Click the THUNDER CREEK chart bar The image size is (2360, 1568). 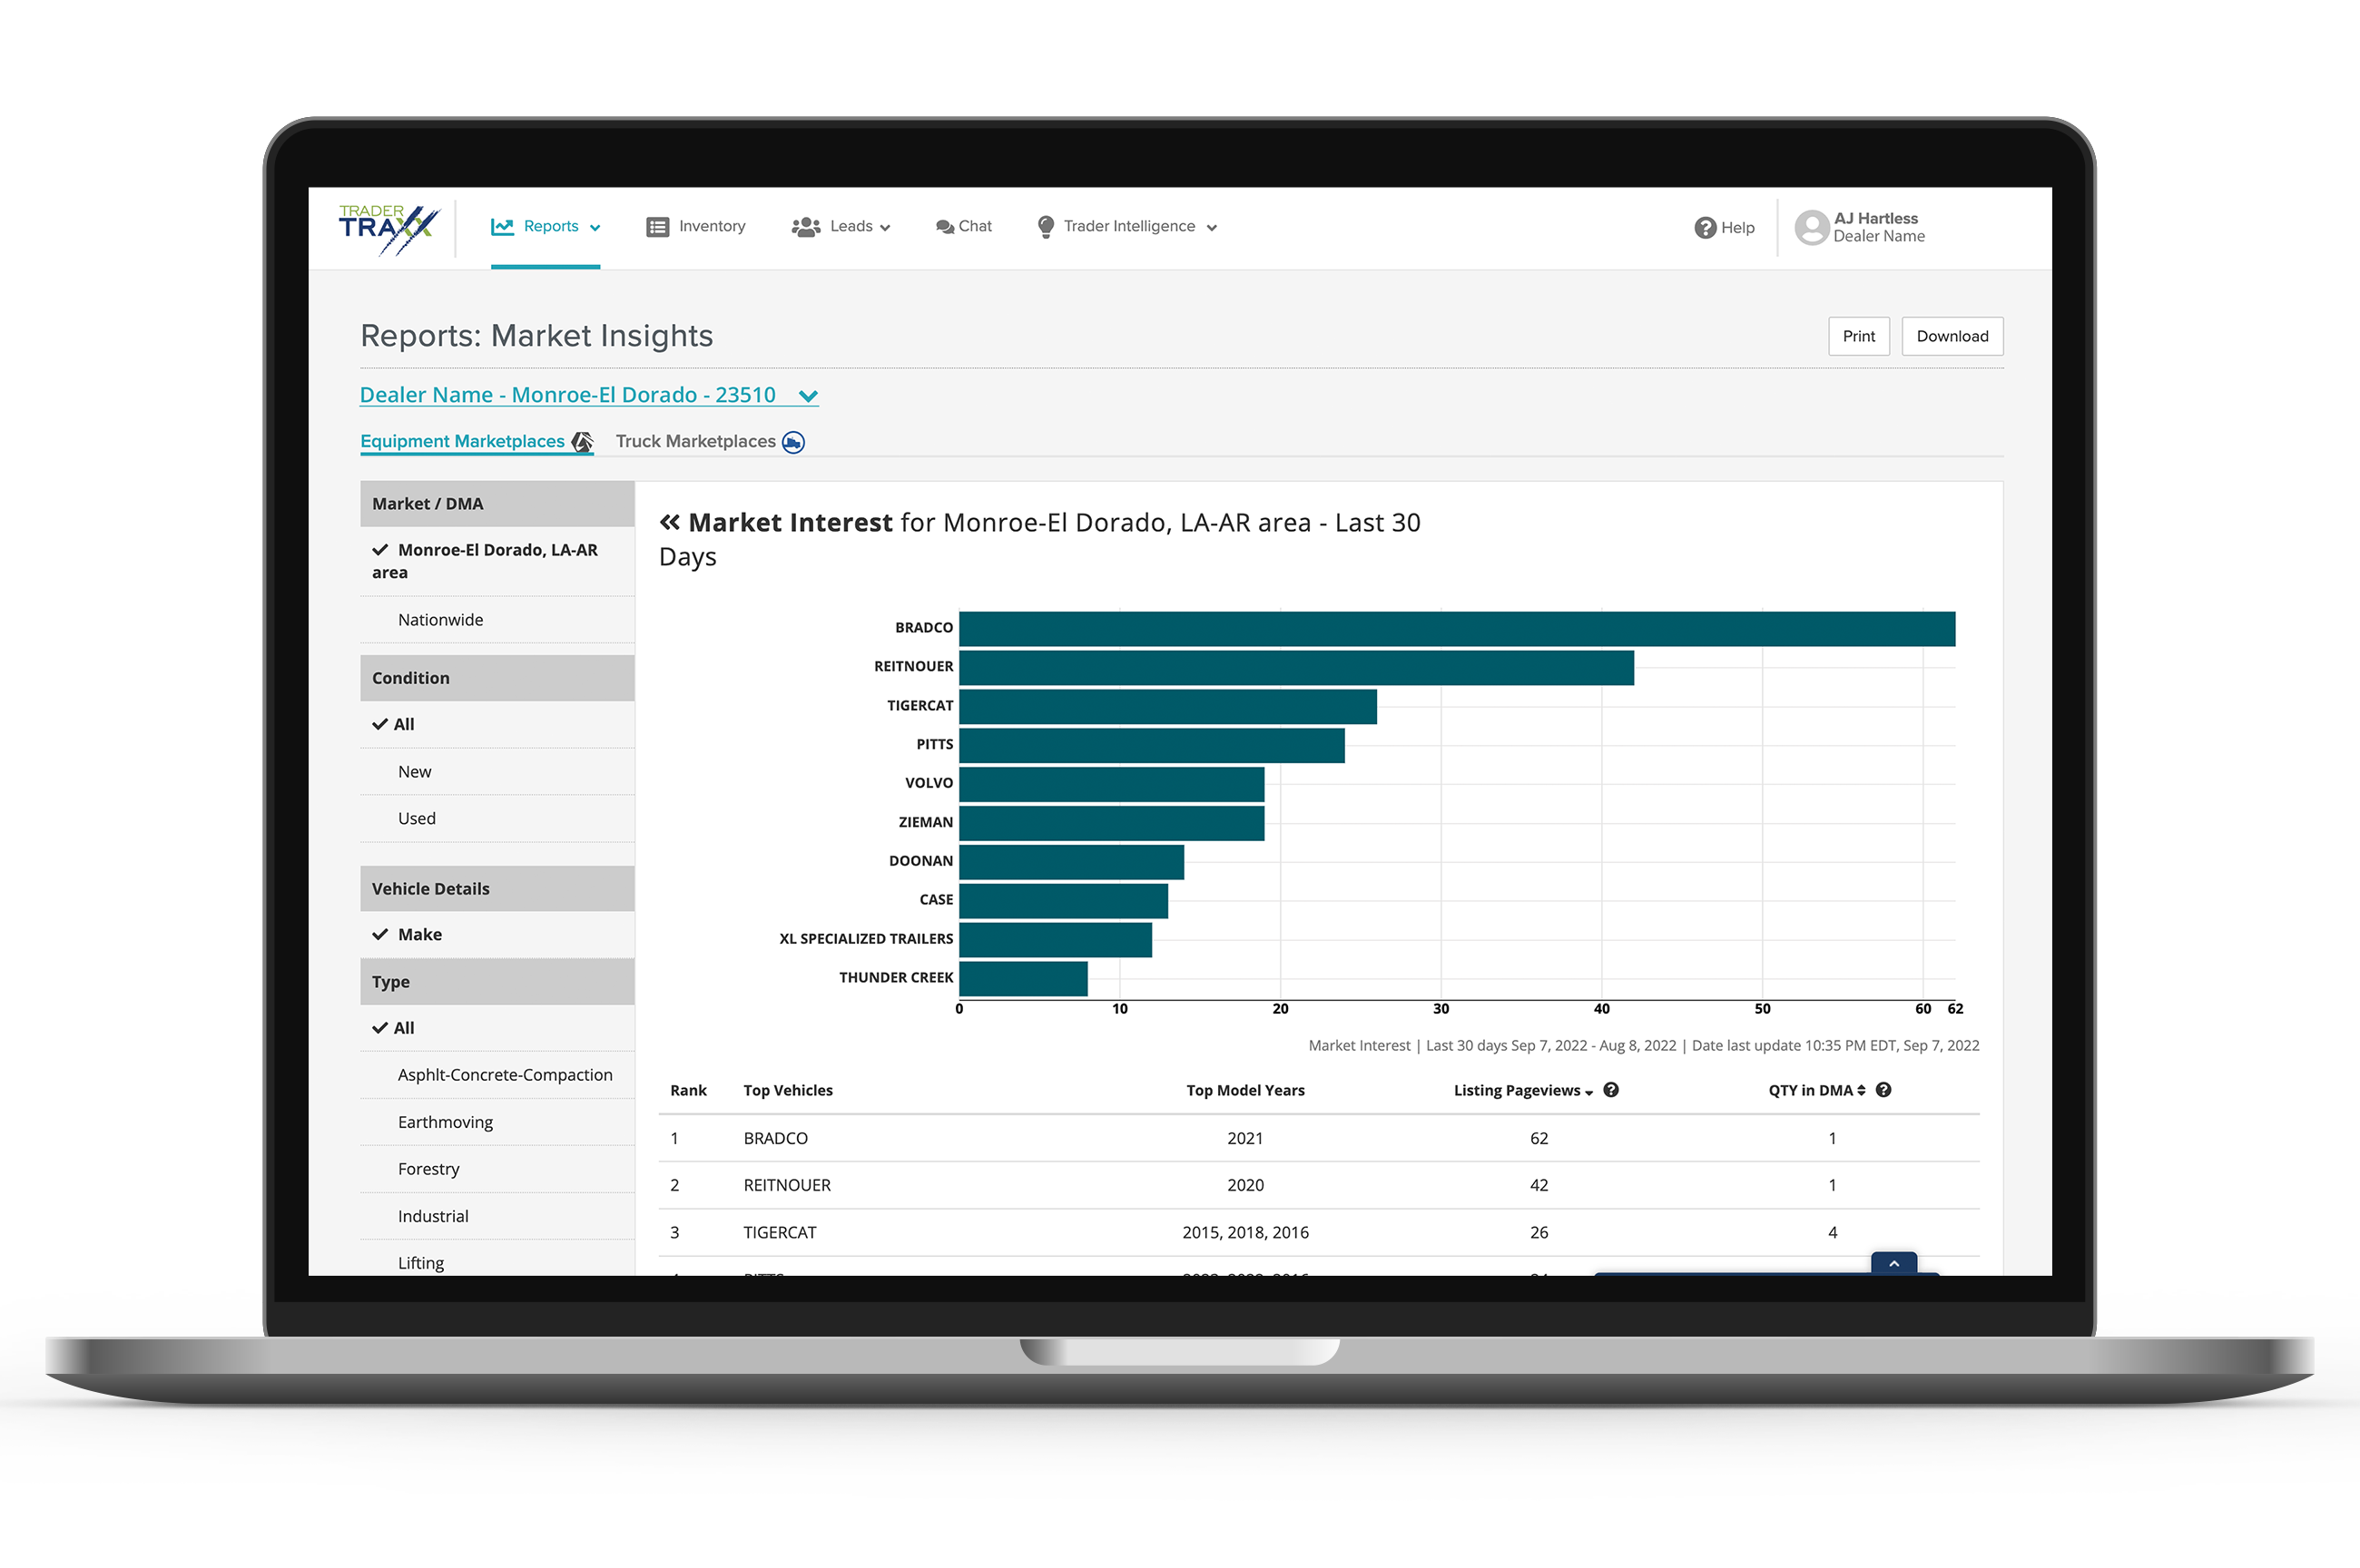pyautogui.click(x=1024, y=979)
